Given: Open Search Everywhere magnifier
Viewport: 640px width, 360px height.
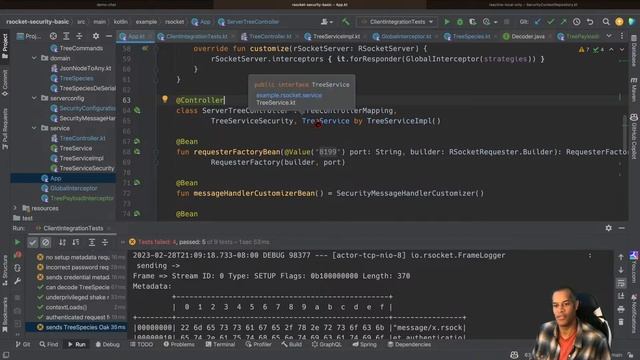Looking at the screenshot, I should click(x=606, y=22).
